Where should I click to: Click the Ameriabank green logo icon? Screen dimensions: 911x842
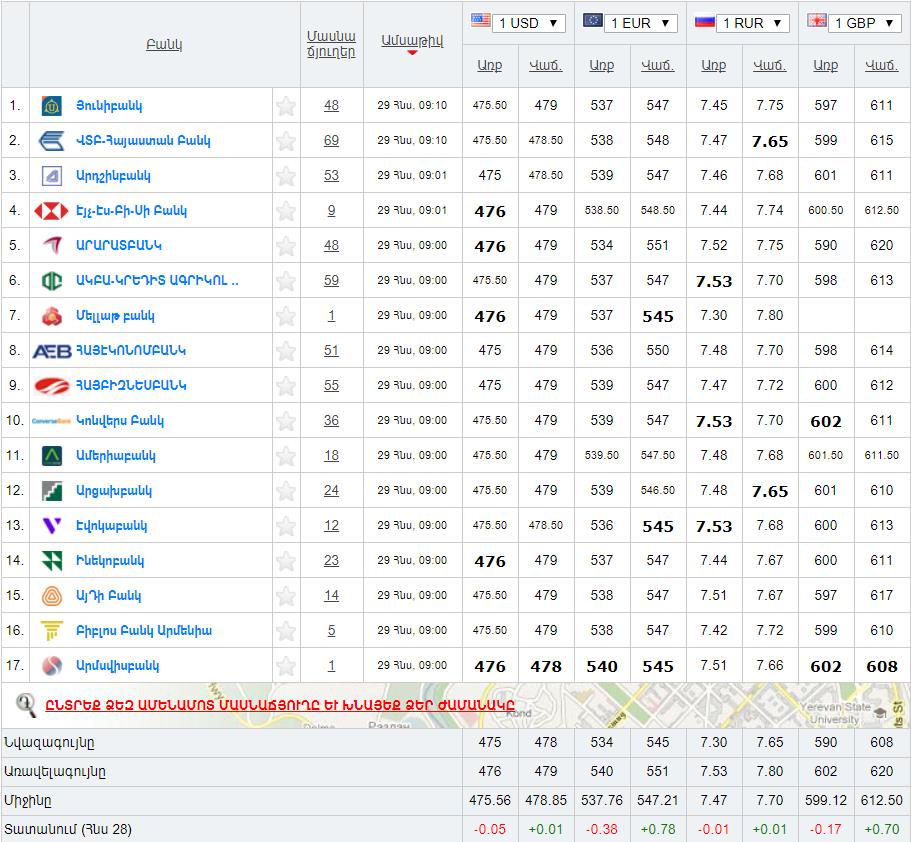[x=52, y=456]
